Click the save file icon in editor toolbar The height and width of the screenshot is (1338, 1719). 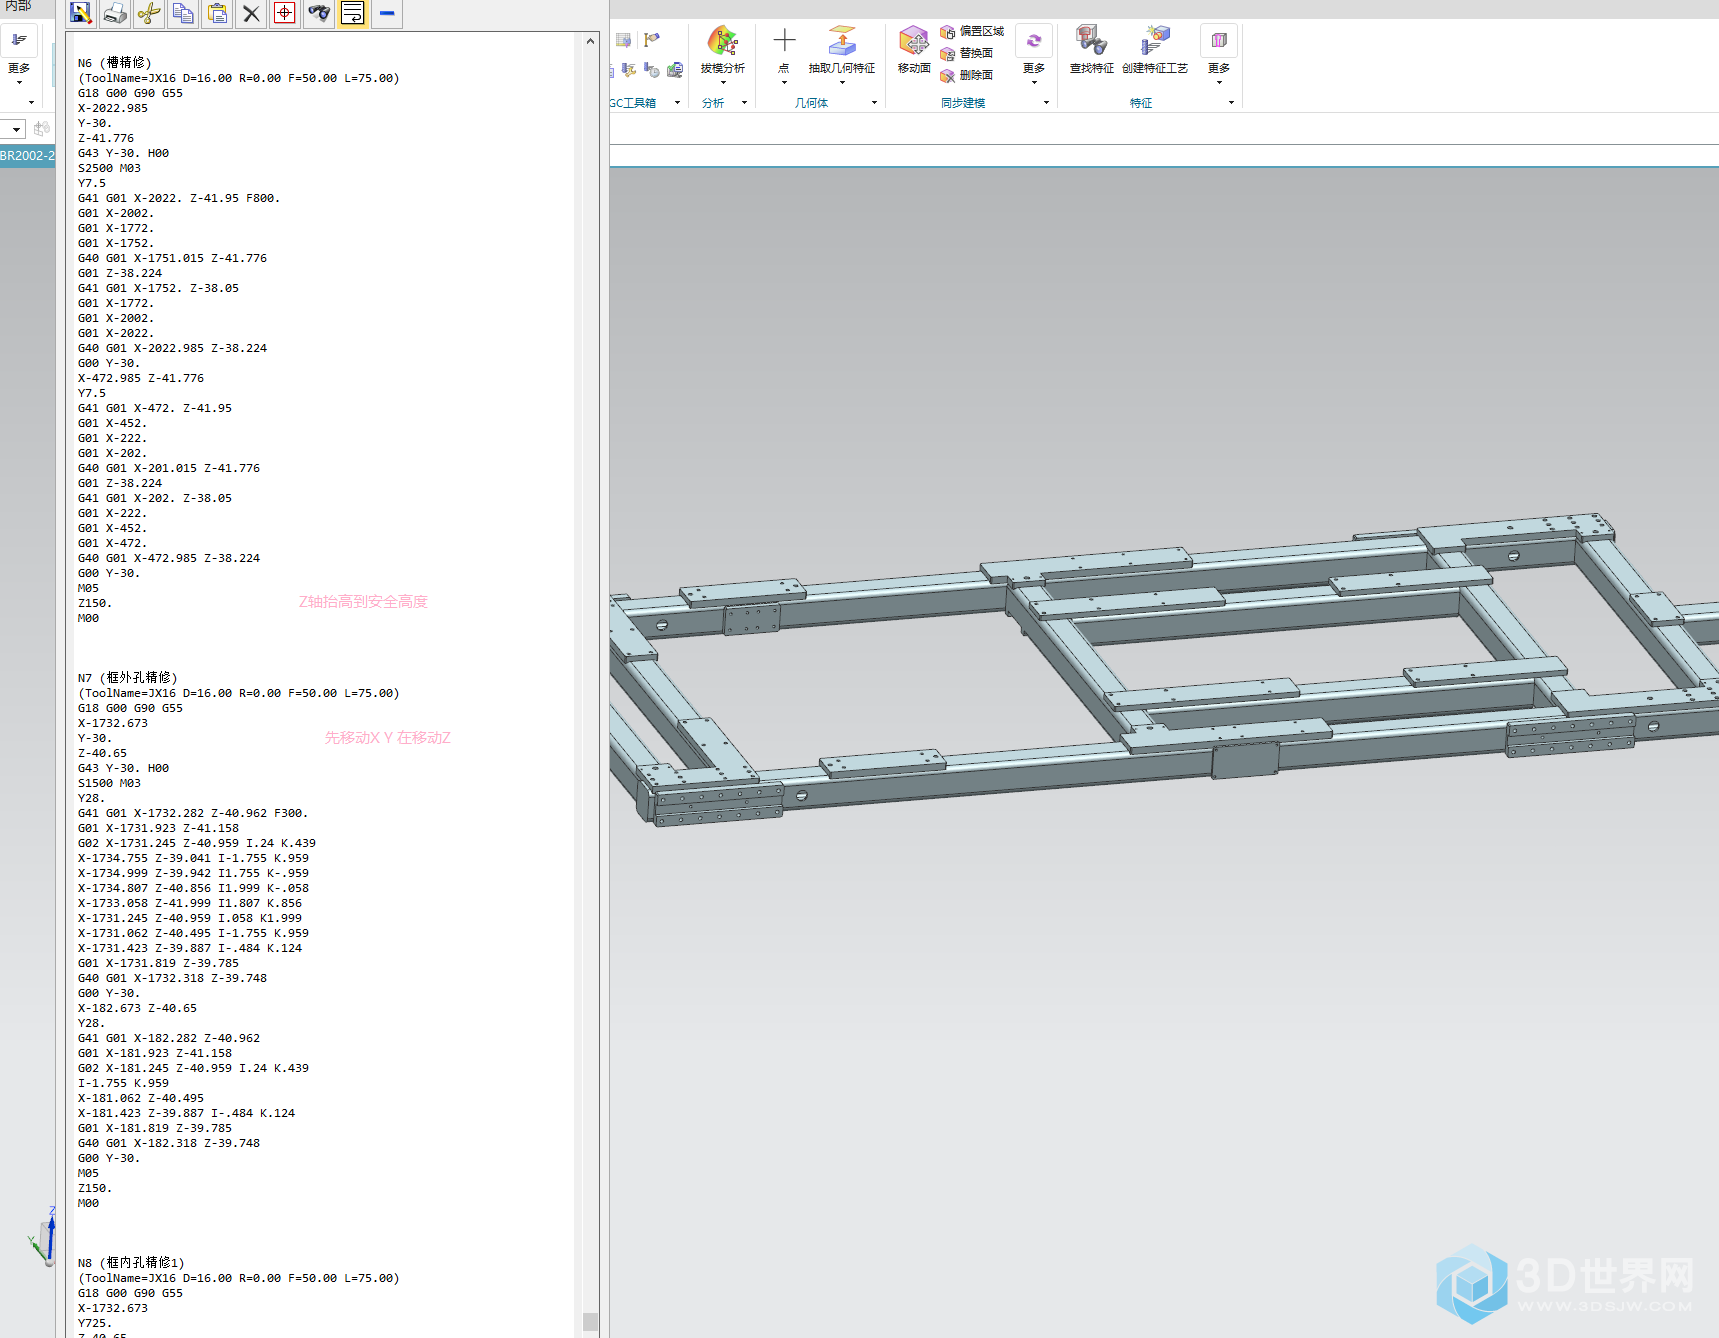(x=81, y=13)
